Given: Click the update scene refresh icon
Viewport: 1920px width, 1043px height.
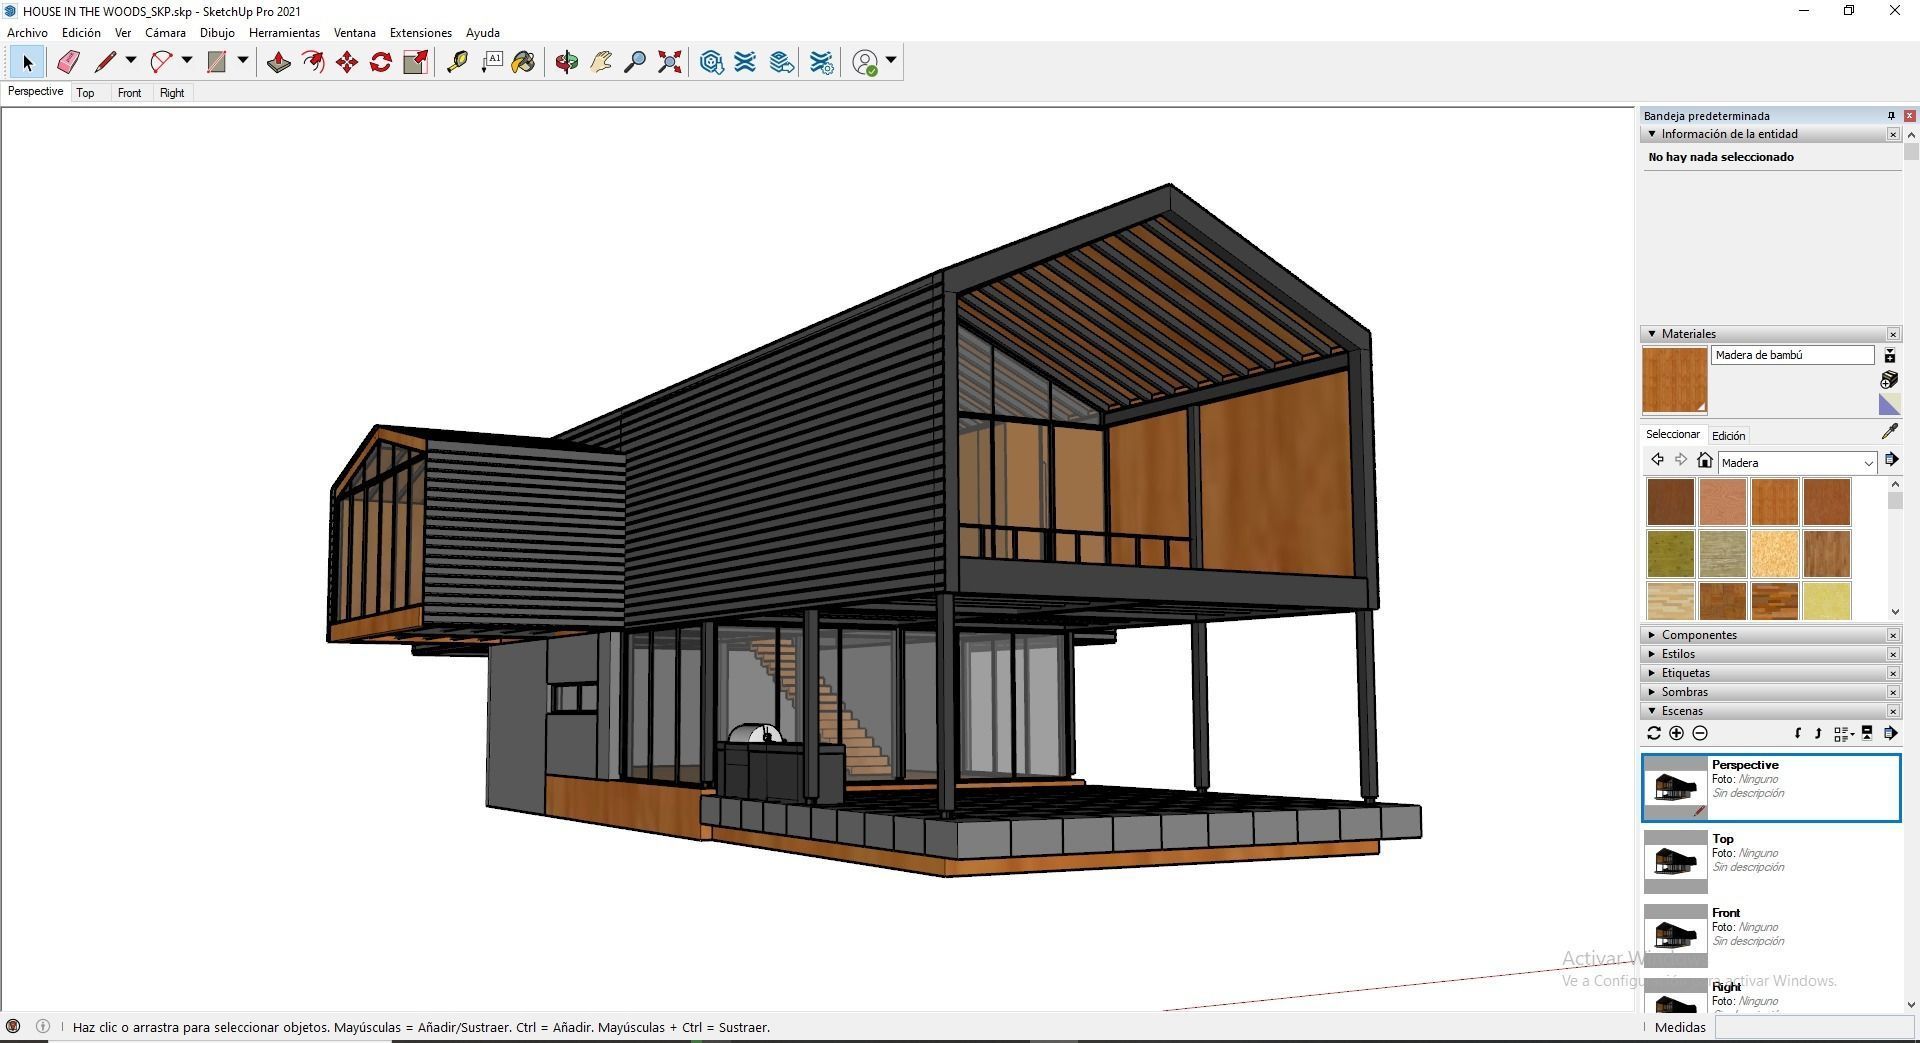Looking at the screenshot, I should coord(1654,733).
